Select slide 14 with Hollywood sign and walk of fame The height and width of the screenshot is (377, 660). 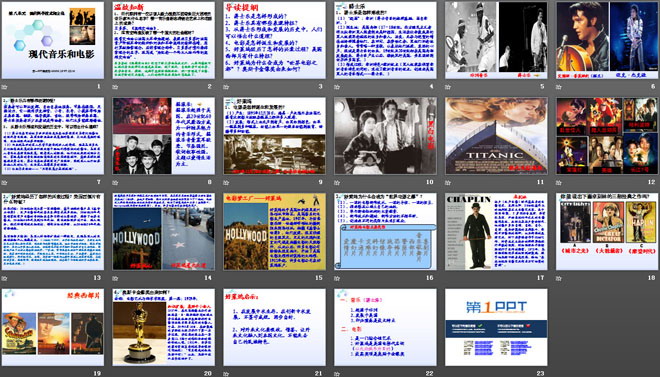point(164,231)
